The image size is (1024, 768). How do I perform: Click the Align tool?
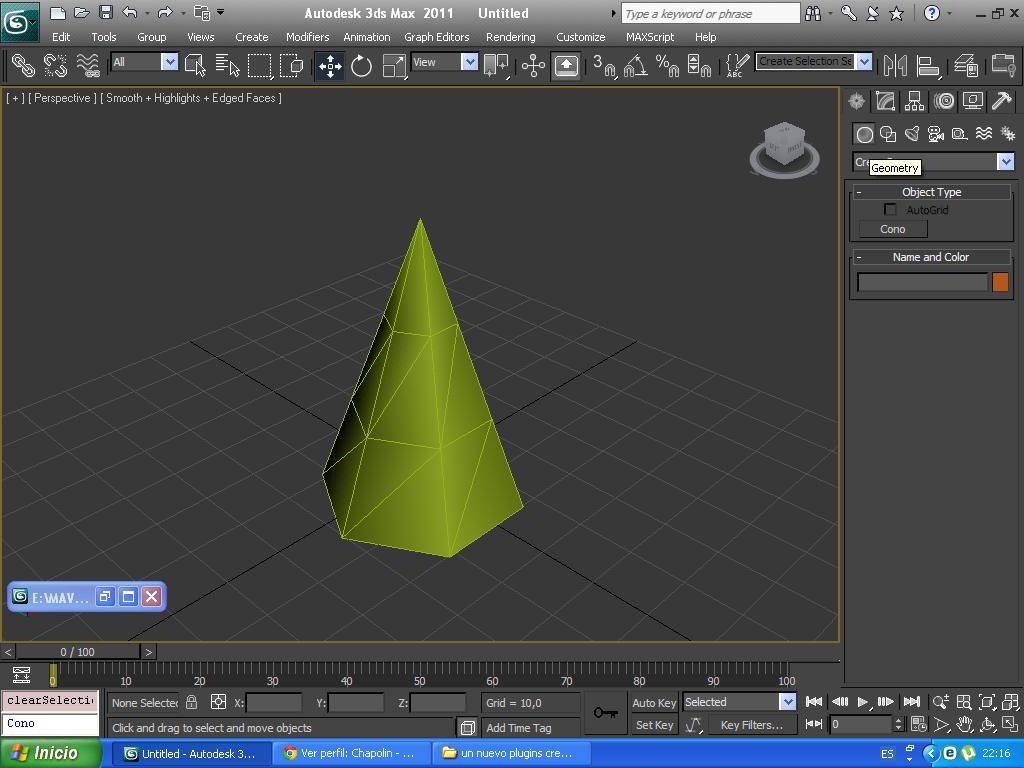coord(927,65)
